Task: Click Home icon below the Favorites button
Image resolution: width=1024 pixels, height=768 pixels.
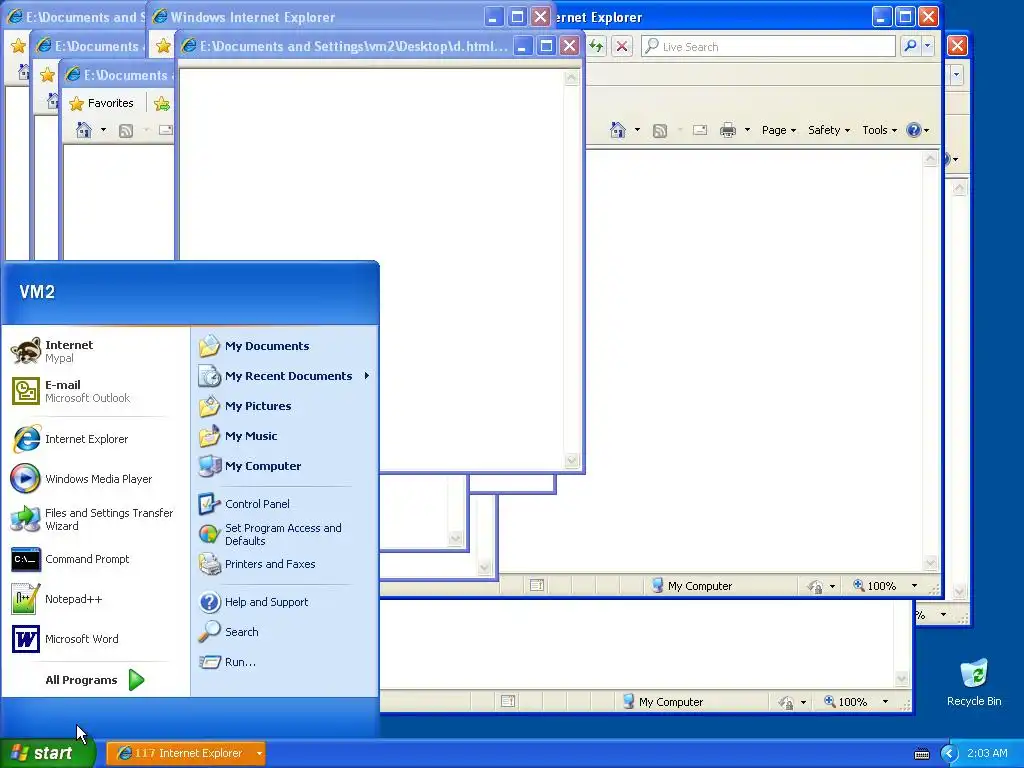Action: click(x=84, y=130)
